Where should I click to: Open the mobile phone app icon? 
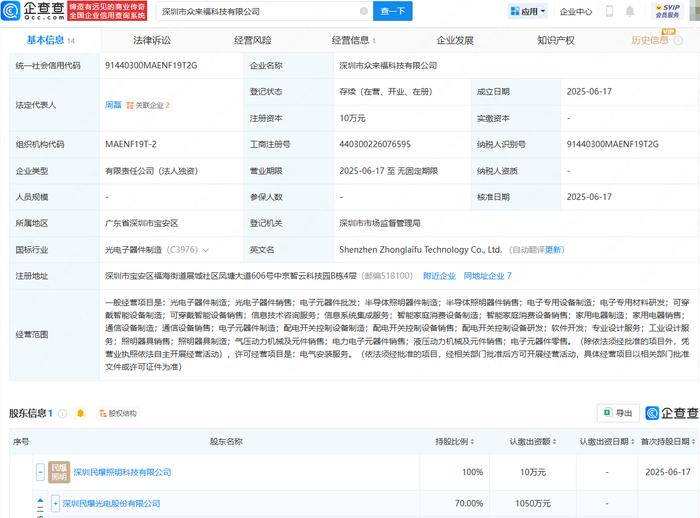609,11
